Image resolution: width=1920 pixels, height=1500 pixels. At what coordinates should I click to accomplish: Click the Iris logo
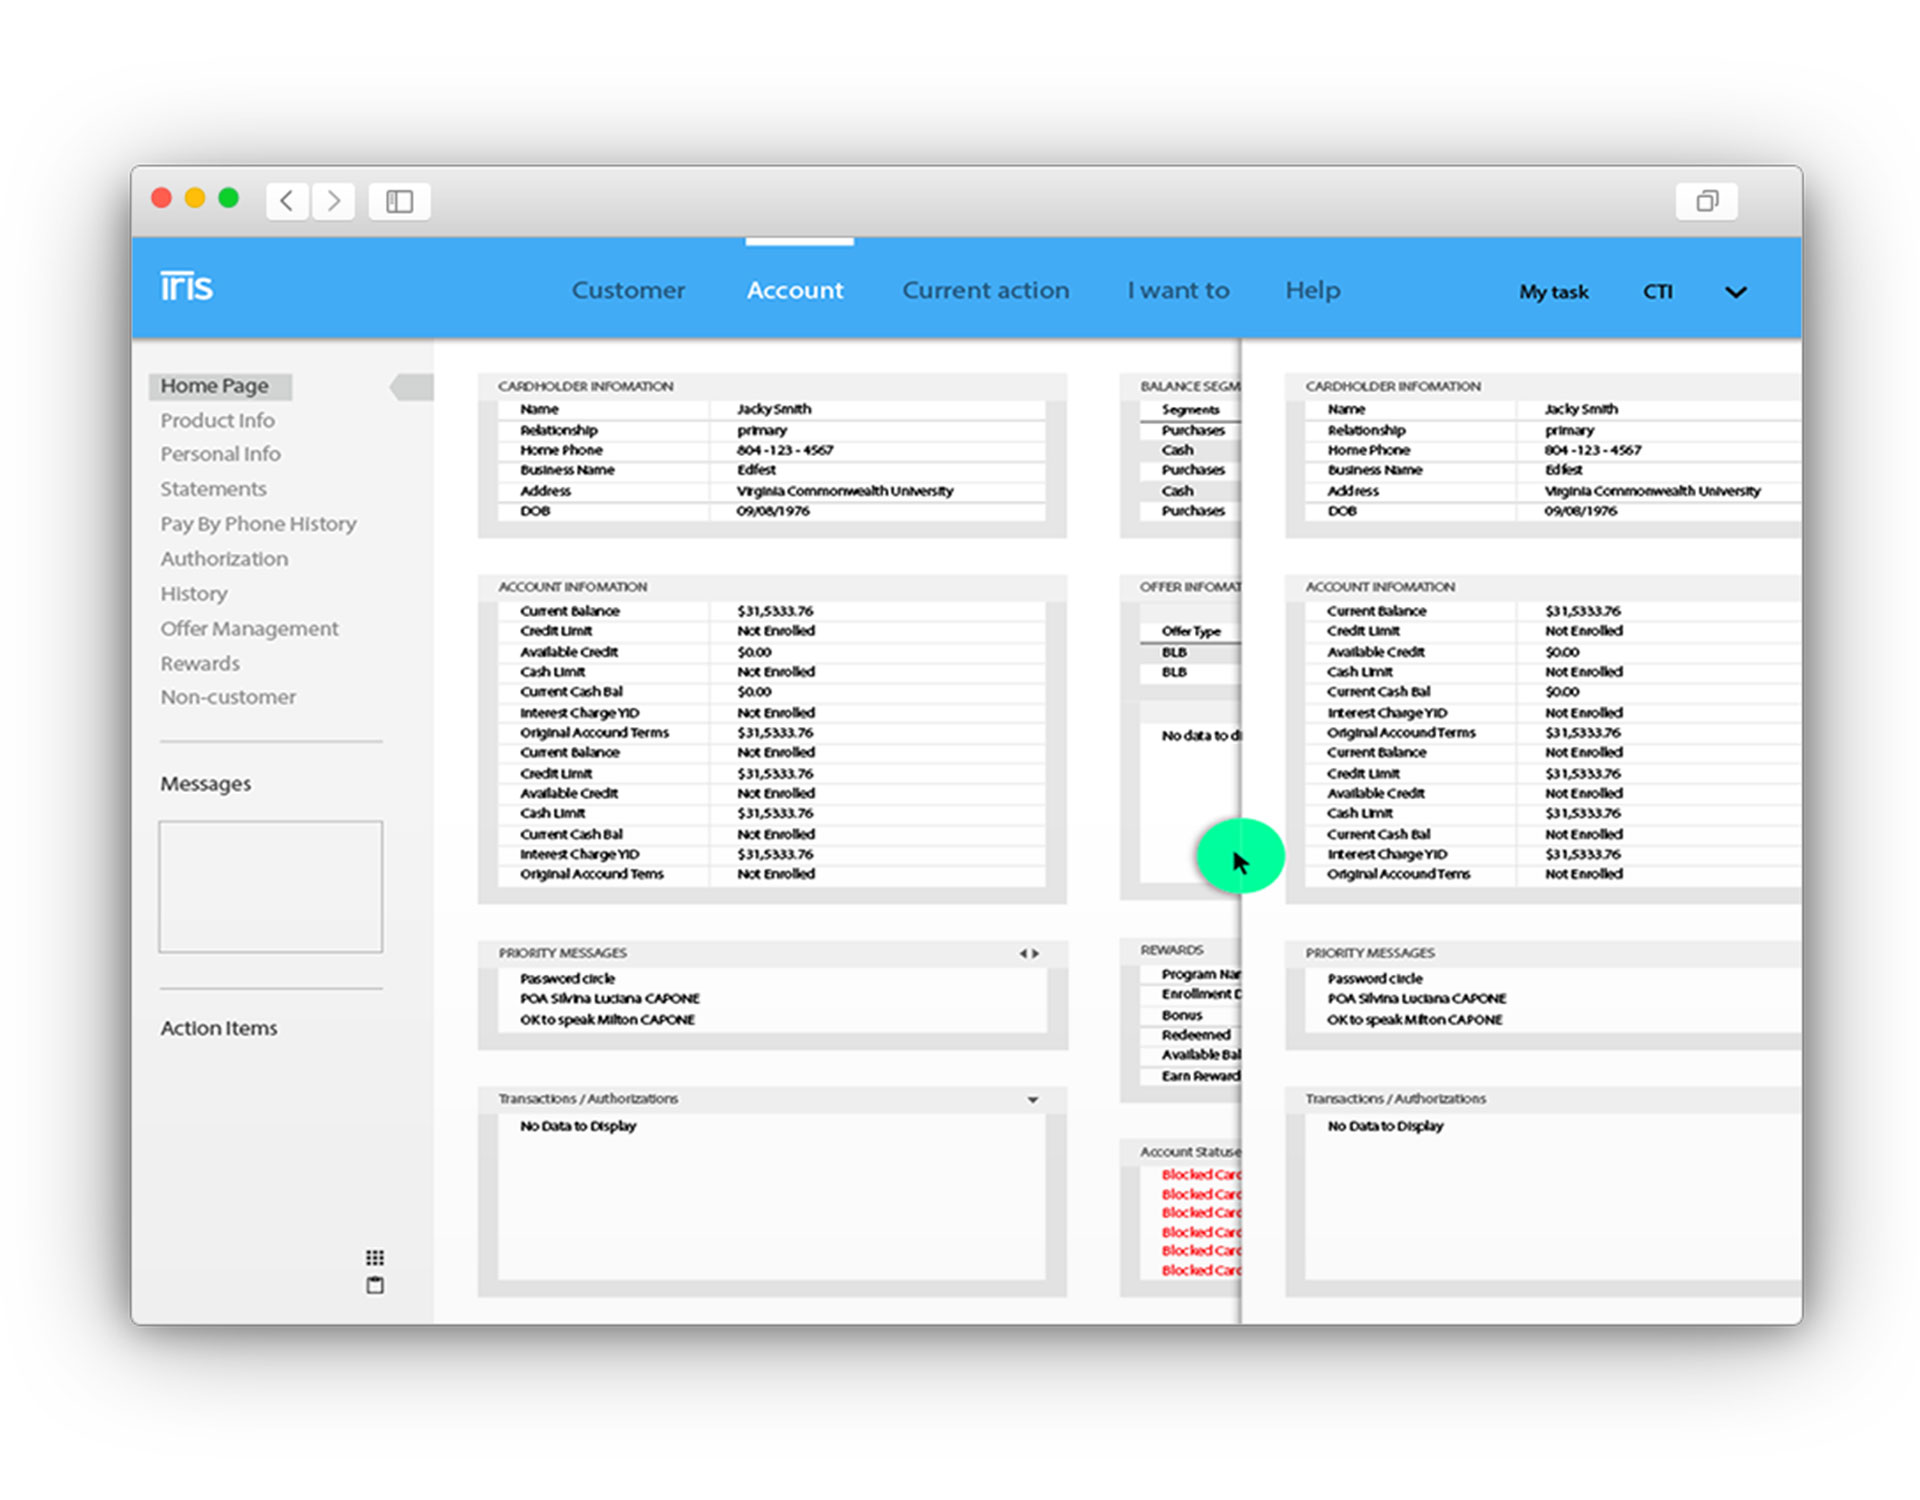pos(187,287)
